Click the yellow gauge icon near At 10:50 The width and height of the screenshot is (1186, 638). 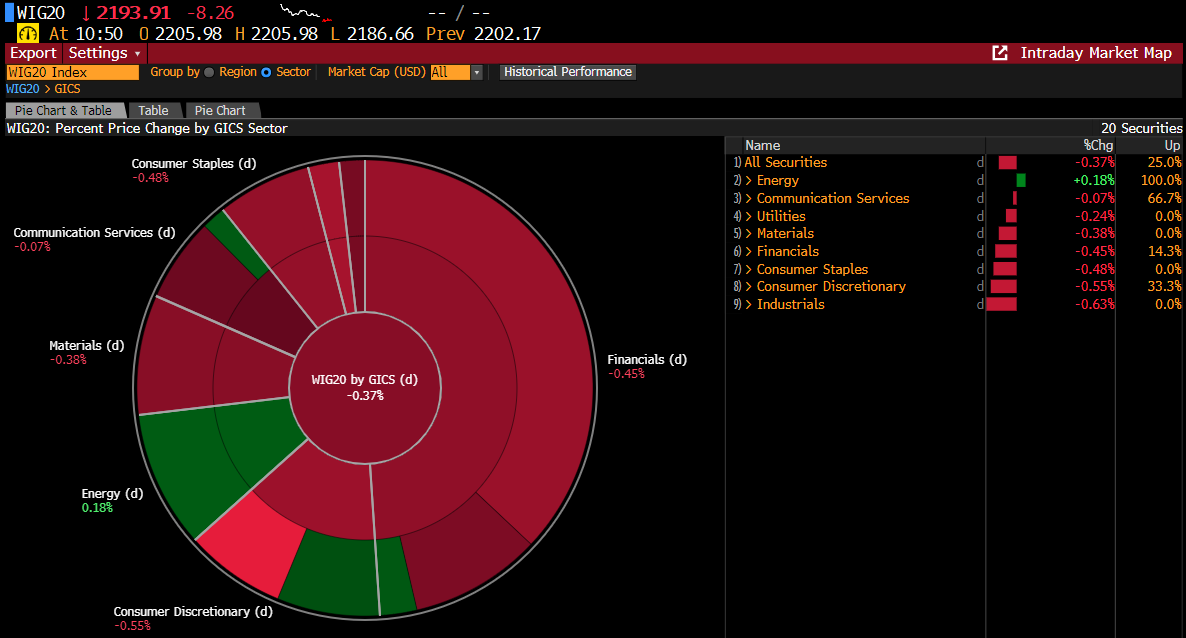click(x=28, y=34)
